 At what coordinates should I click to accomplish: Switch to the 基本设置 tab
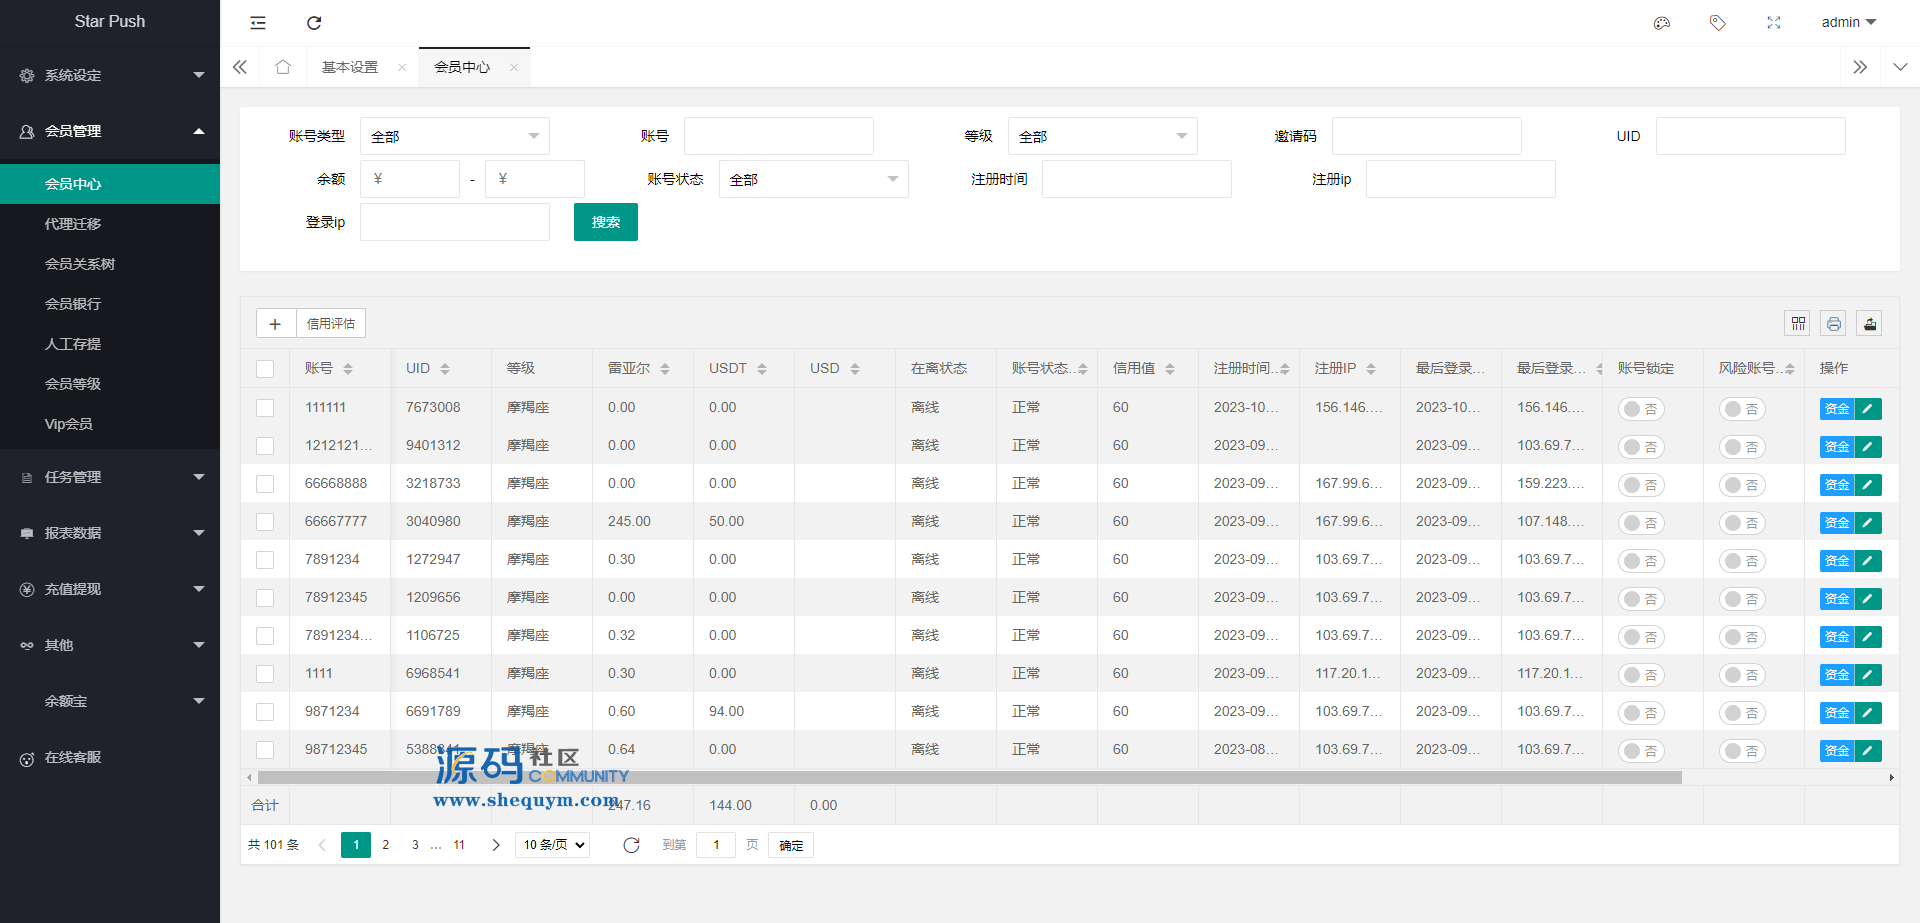tap(350, 67)
